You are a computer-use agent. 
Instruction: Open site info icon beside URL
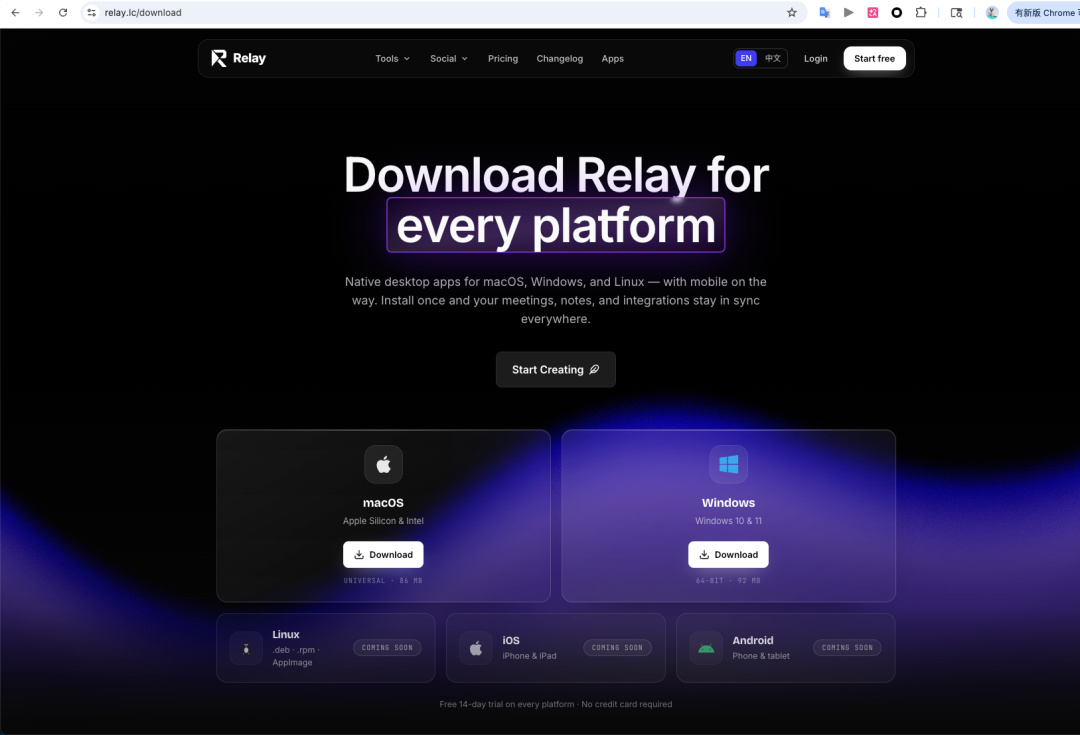92,12
